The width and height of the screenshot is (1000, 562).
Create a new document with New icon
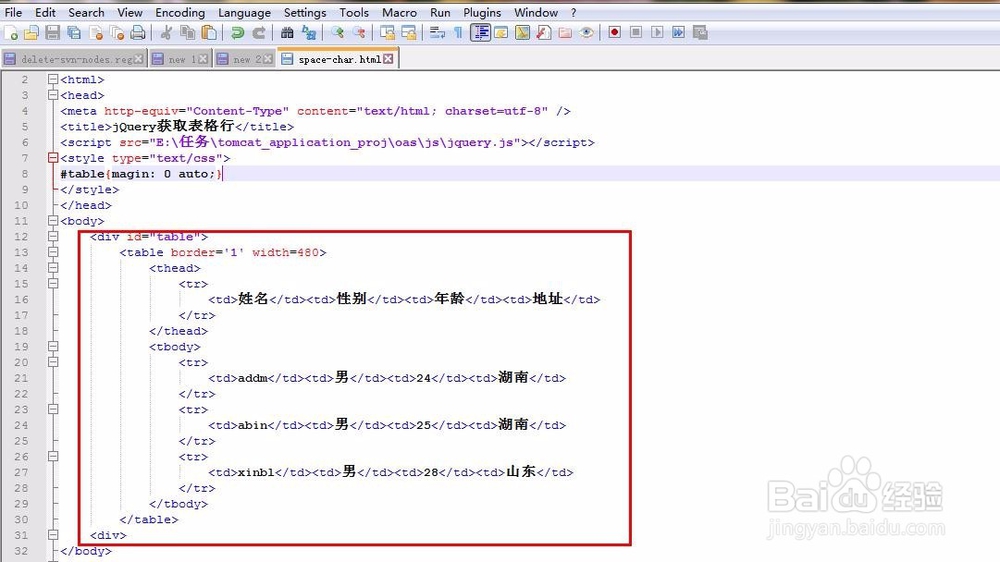(11, 33)
